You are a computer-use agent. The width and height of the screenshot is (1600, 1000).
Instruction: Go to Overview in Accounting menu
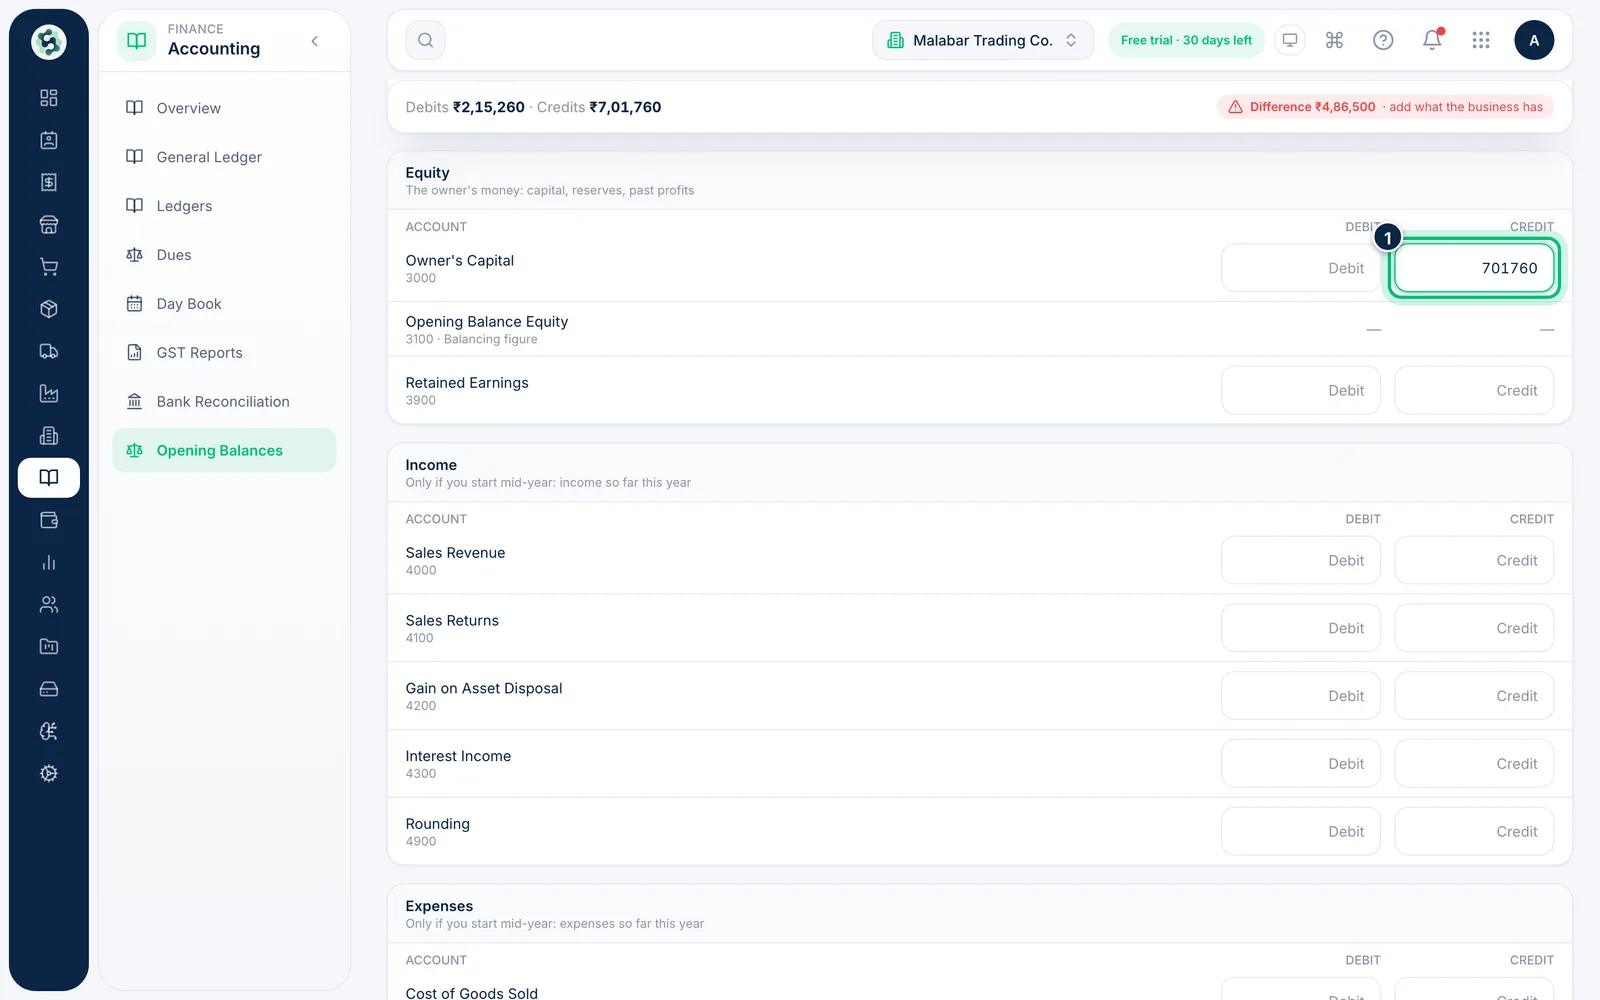224,108
